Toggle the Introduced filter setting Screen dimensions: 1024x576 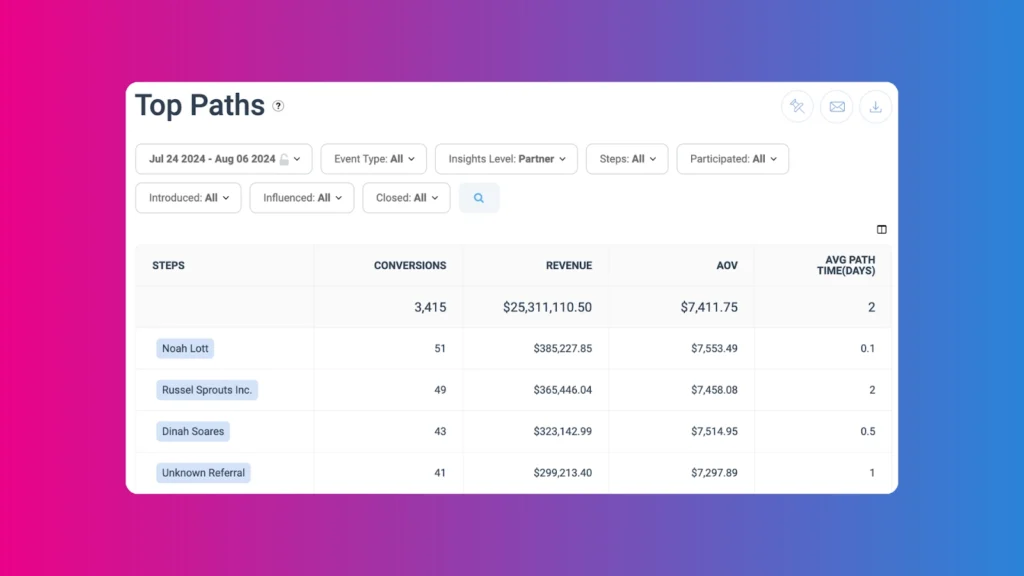click(x=187, y=198)
